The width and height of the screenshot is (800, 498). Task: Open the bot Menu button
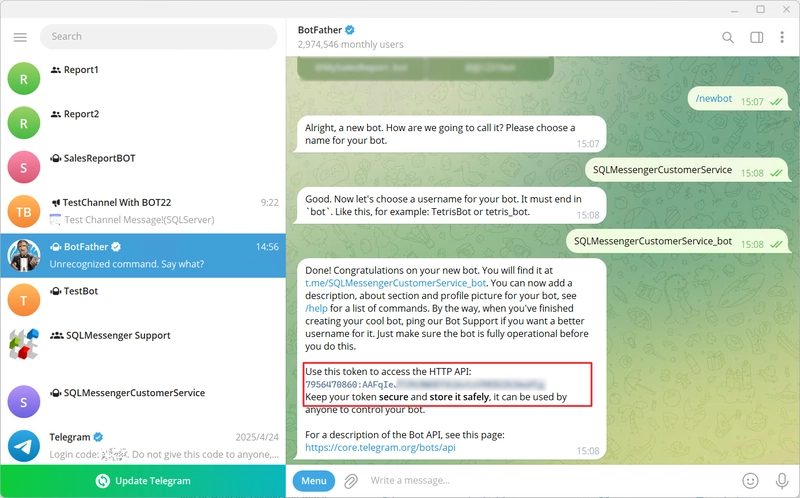(x=314, y=481)
